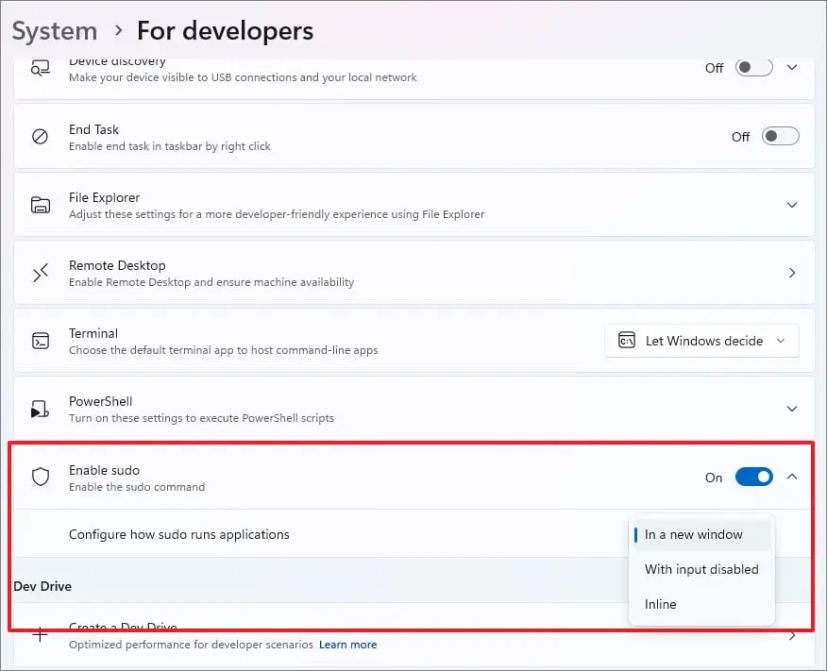
Task: Toggle Device discovery on
Action: tap(752, 67)
